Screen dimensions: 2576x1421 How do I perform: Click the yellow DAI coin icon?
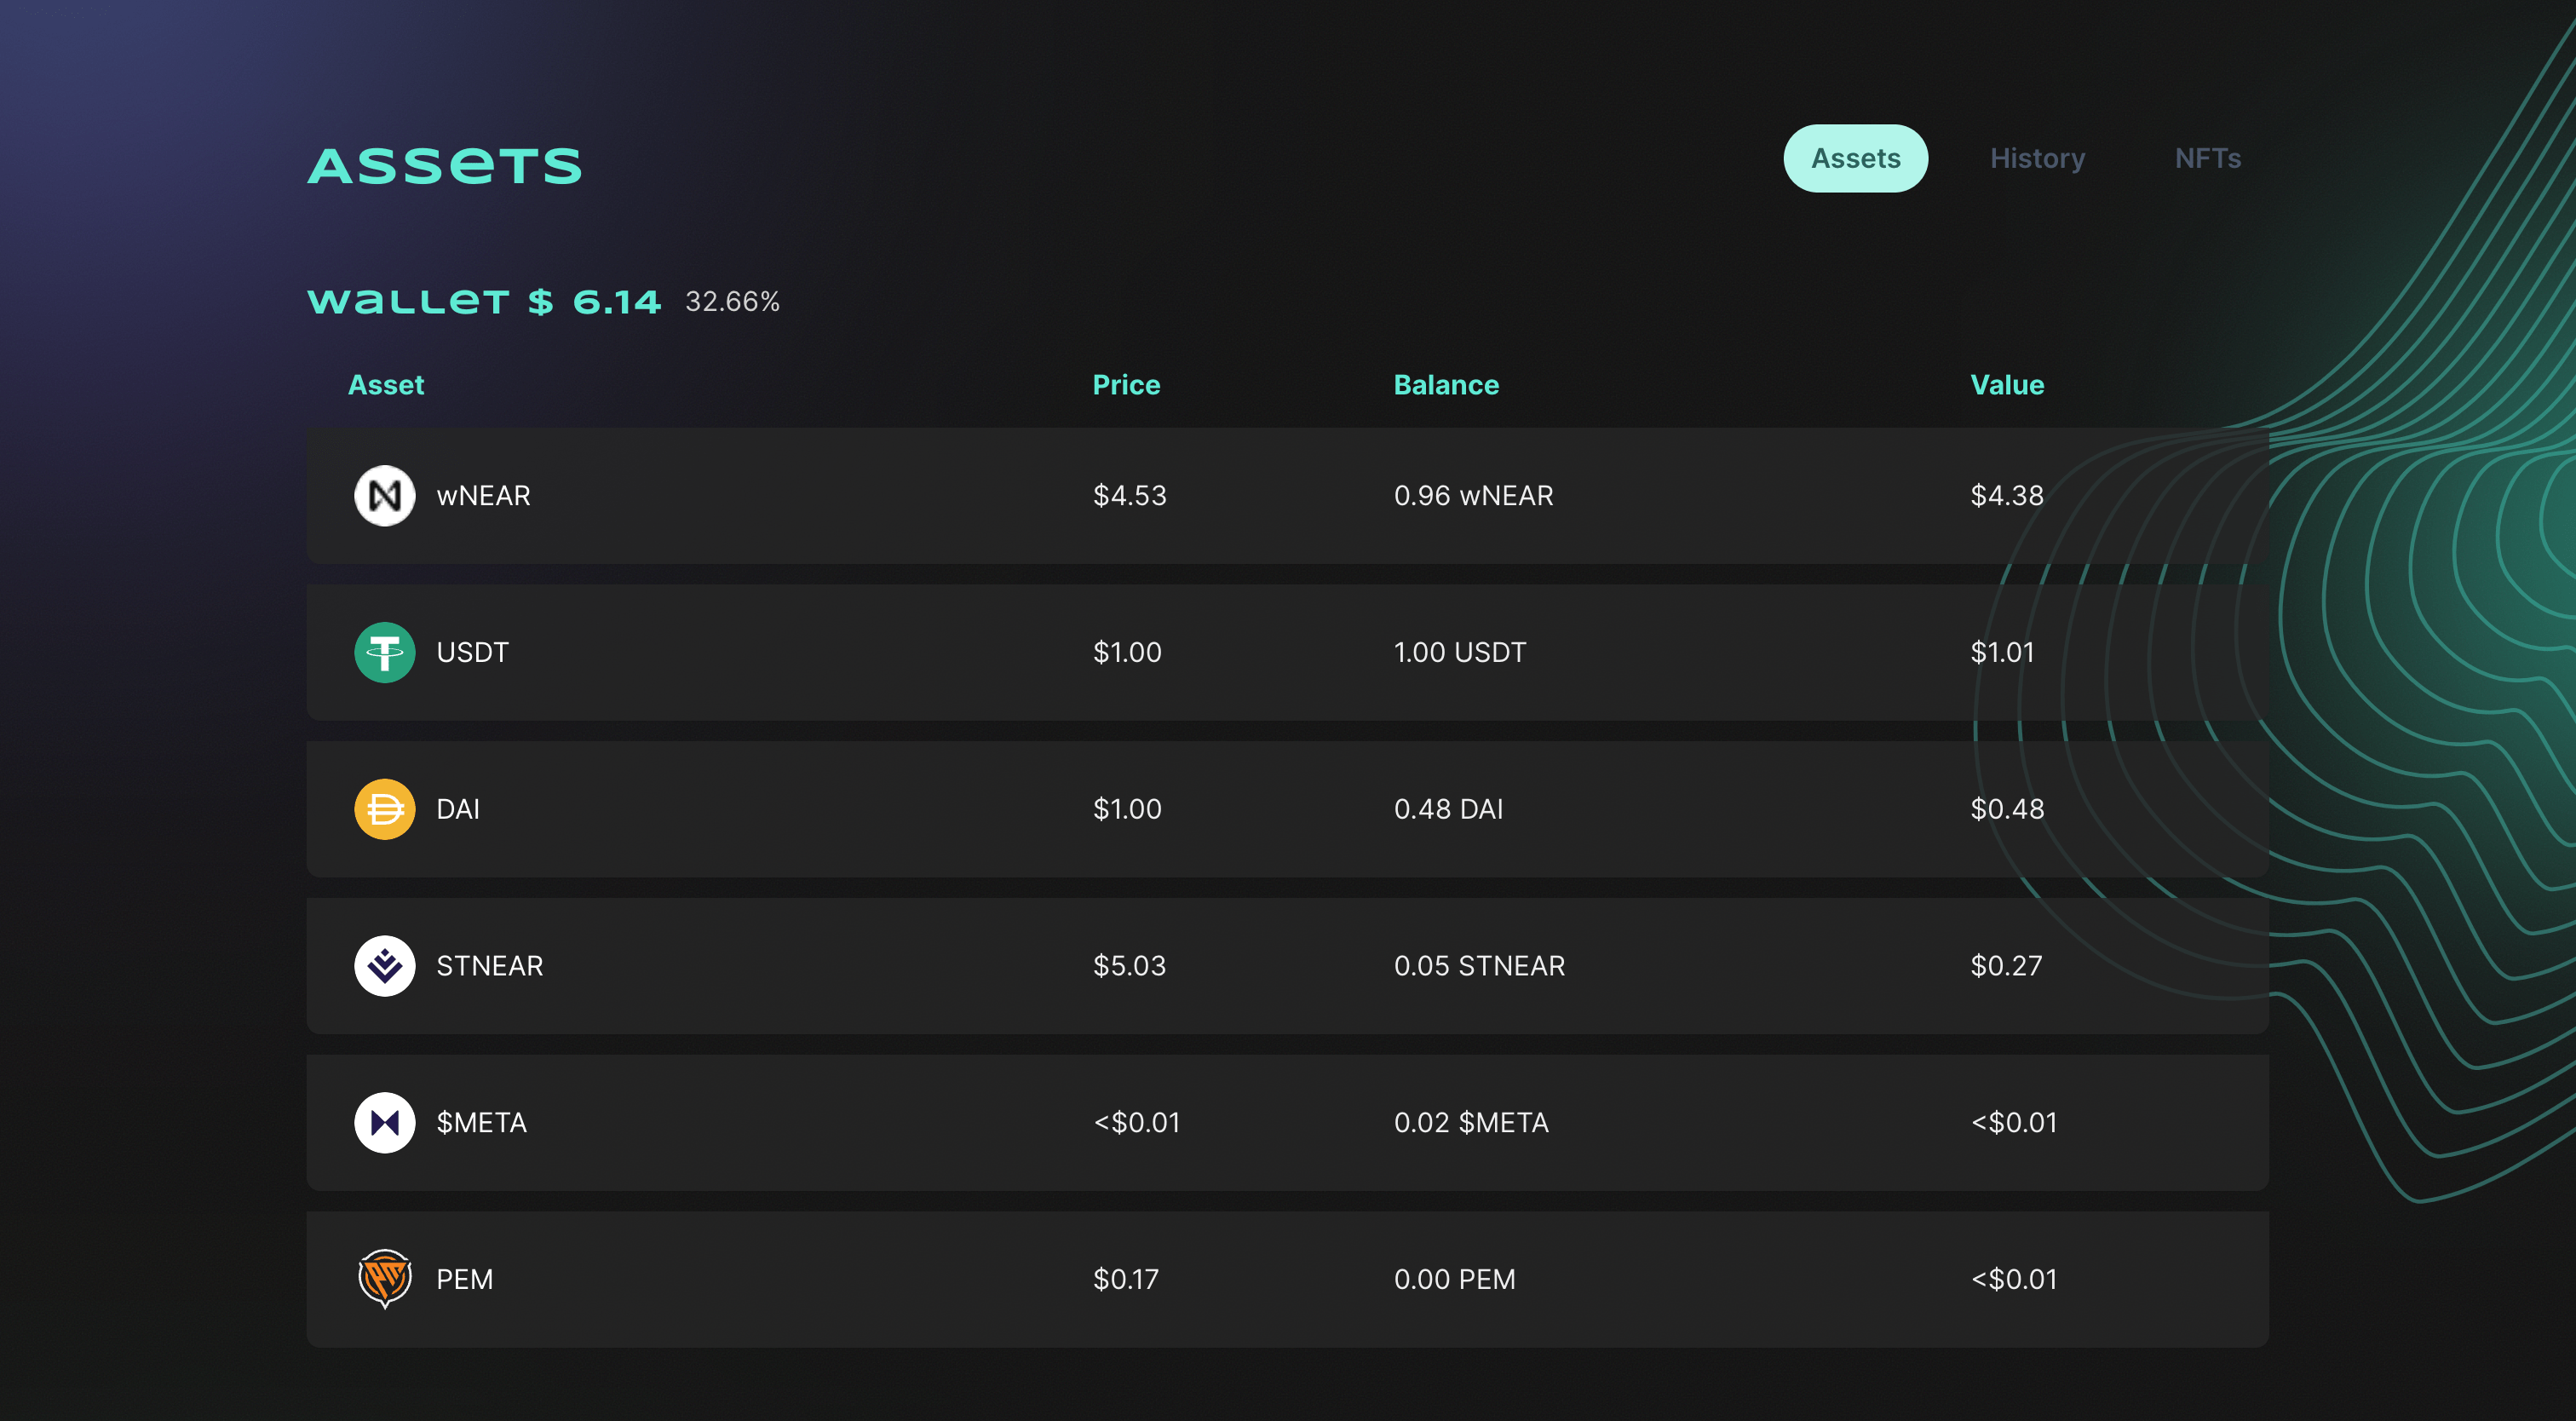point(384,809)
